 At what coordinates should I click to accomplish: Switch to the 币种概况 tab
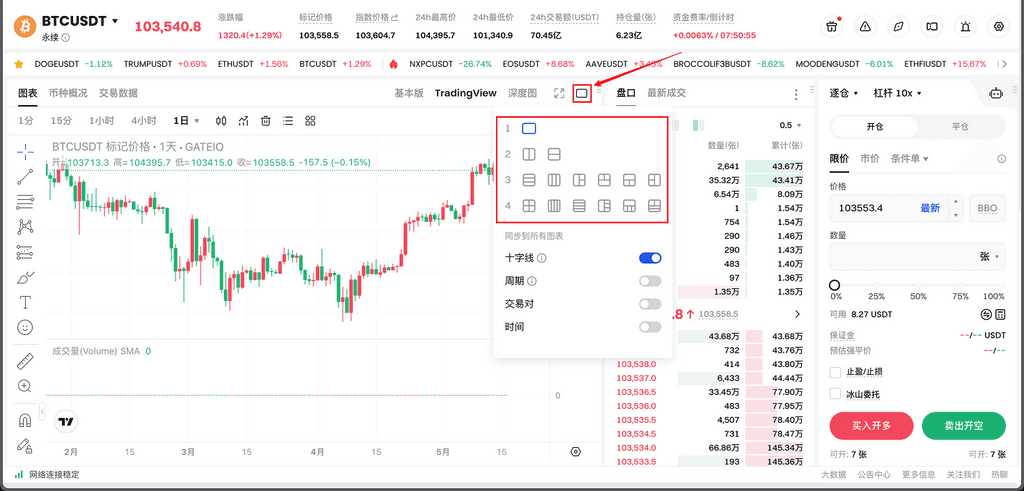[x=68, y=93]
